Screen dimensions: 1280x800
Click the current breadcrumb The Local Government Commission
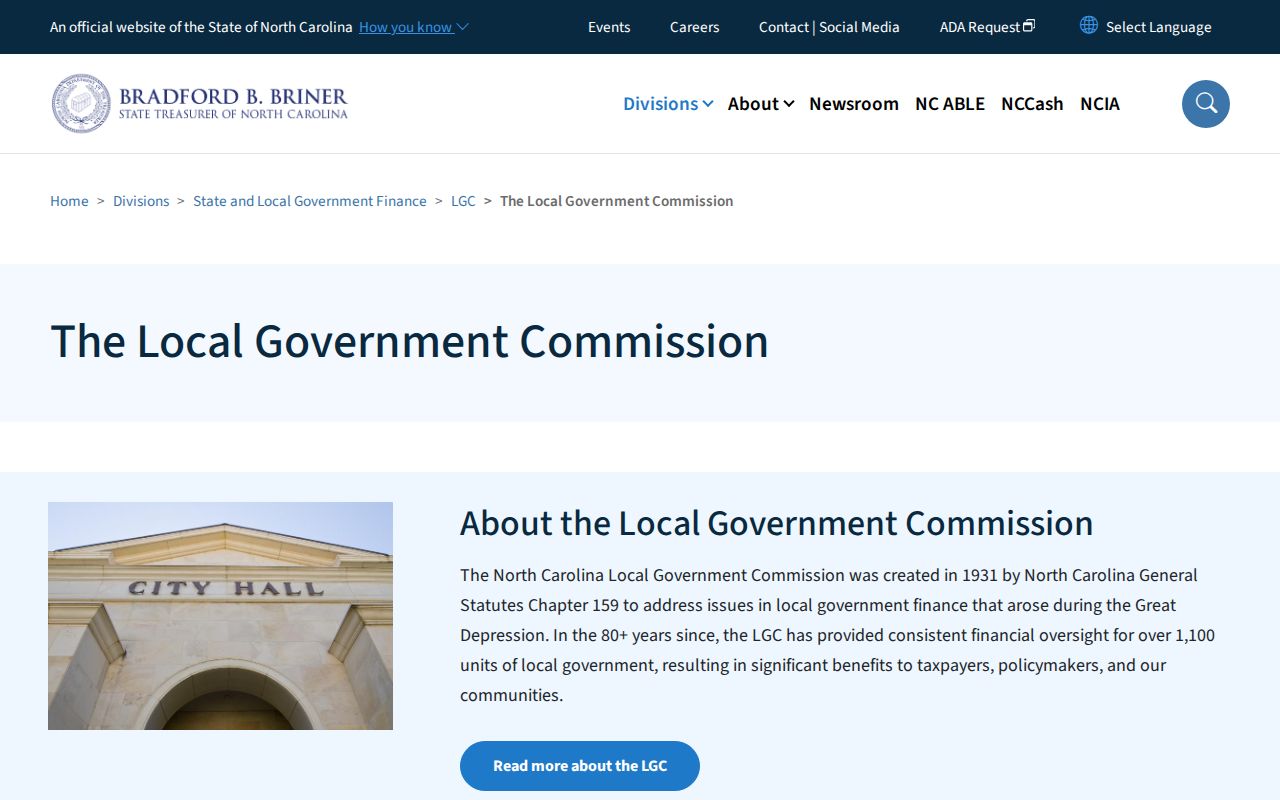[x=617, y=201]
